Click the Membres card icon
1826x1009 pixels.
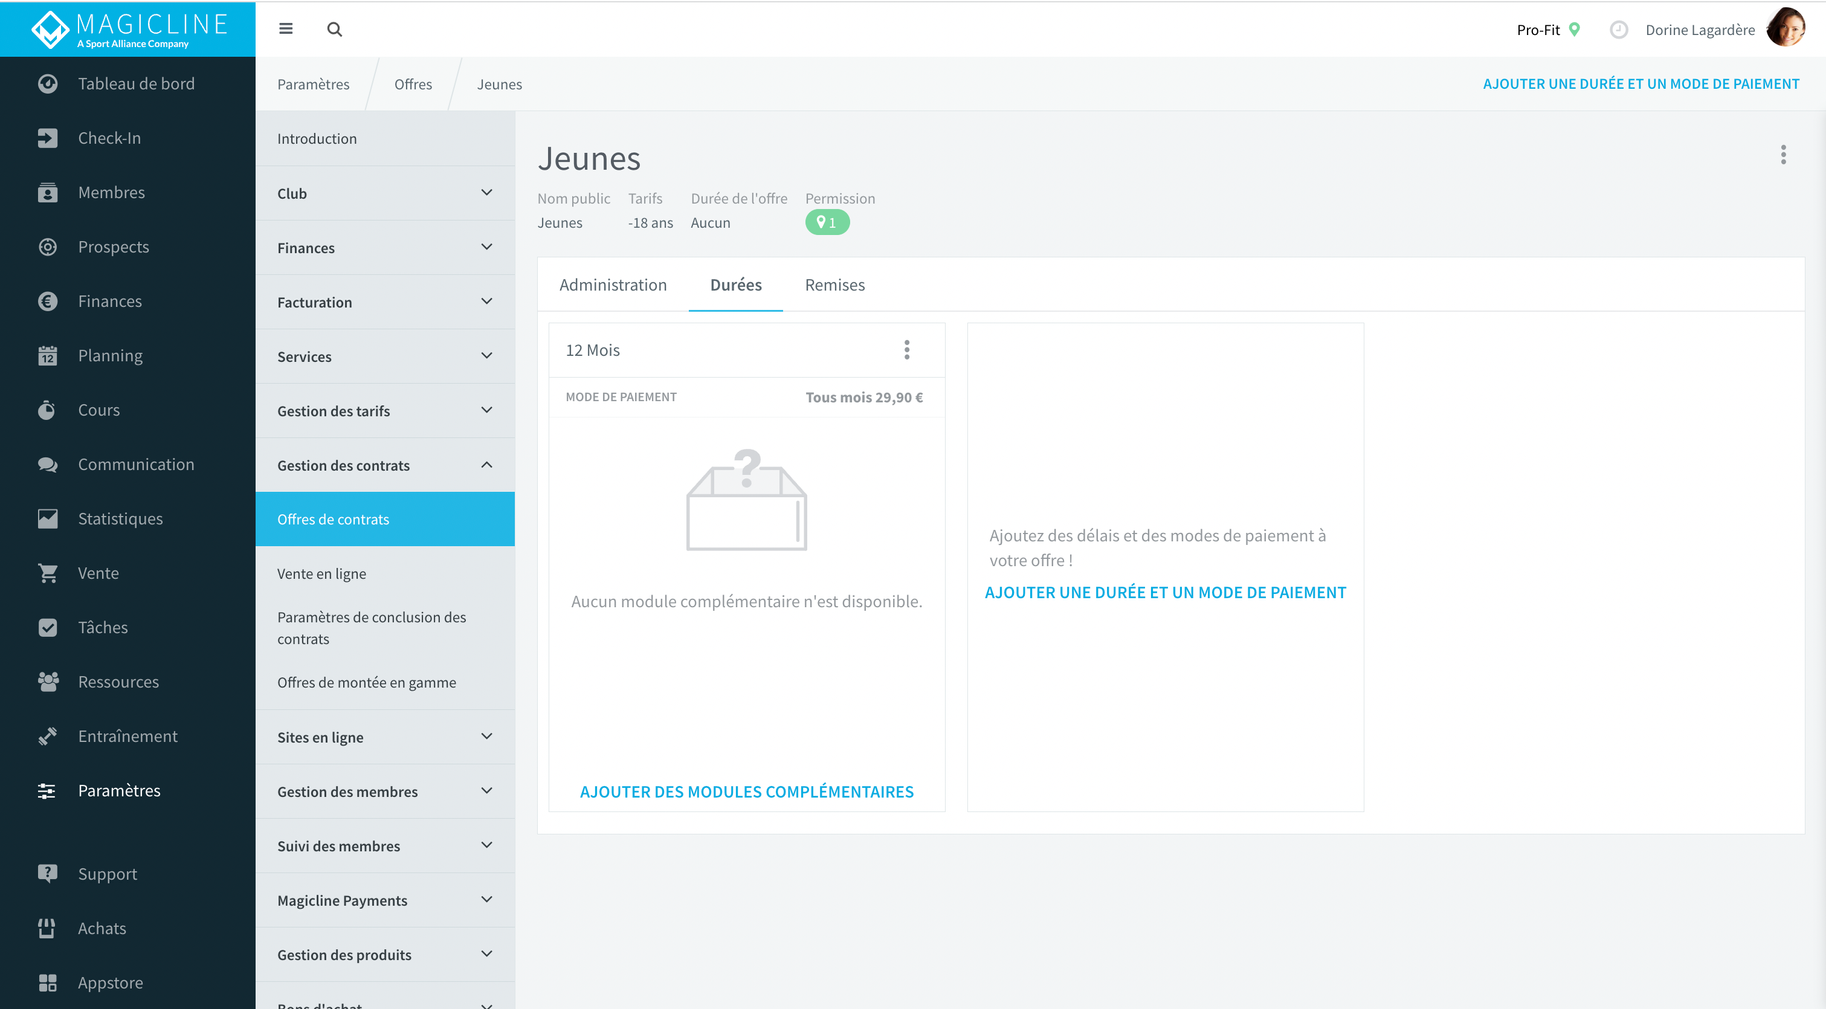tap(47, 193)
